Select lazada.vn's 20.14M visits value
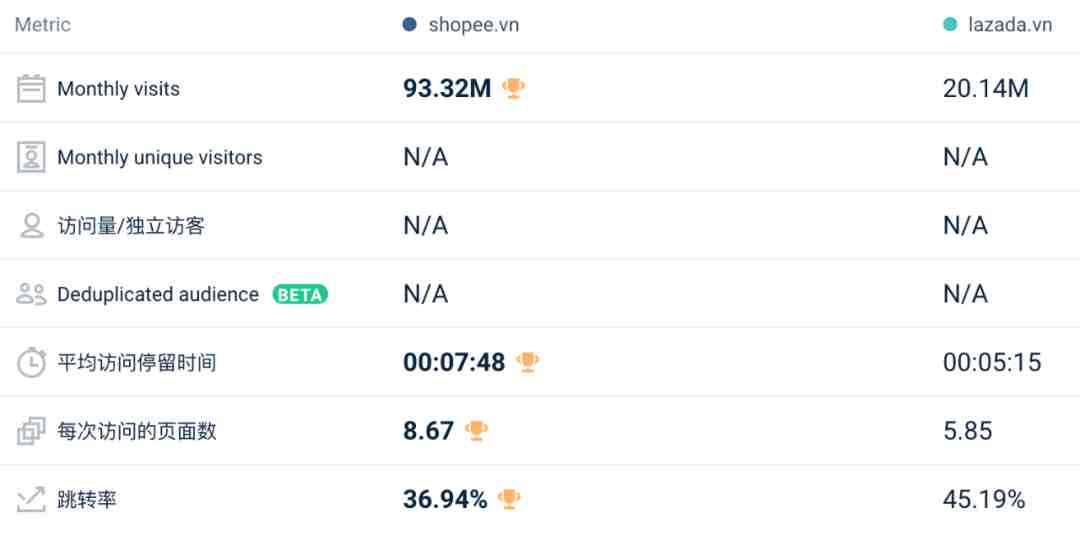 pyautogui.click(x=986, y=89)
